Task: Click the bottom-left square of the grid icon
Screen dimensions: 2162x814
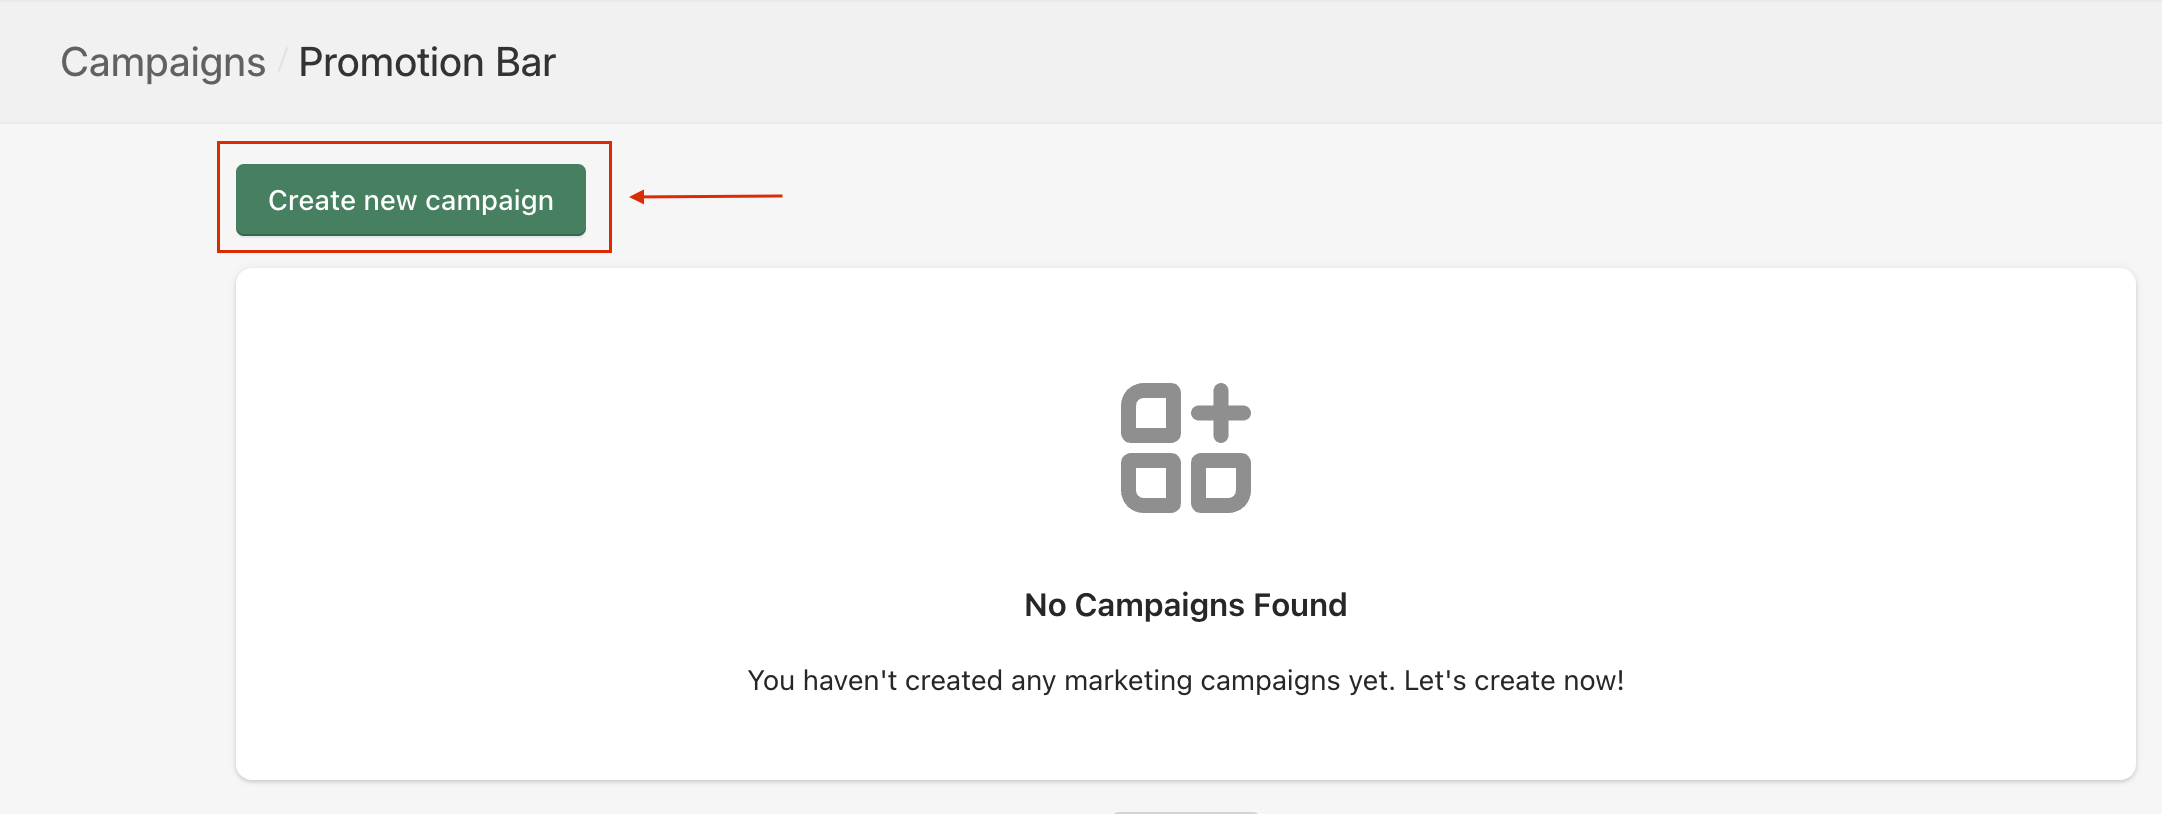Action: 1151,482
